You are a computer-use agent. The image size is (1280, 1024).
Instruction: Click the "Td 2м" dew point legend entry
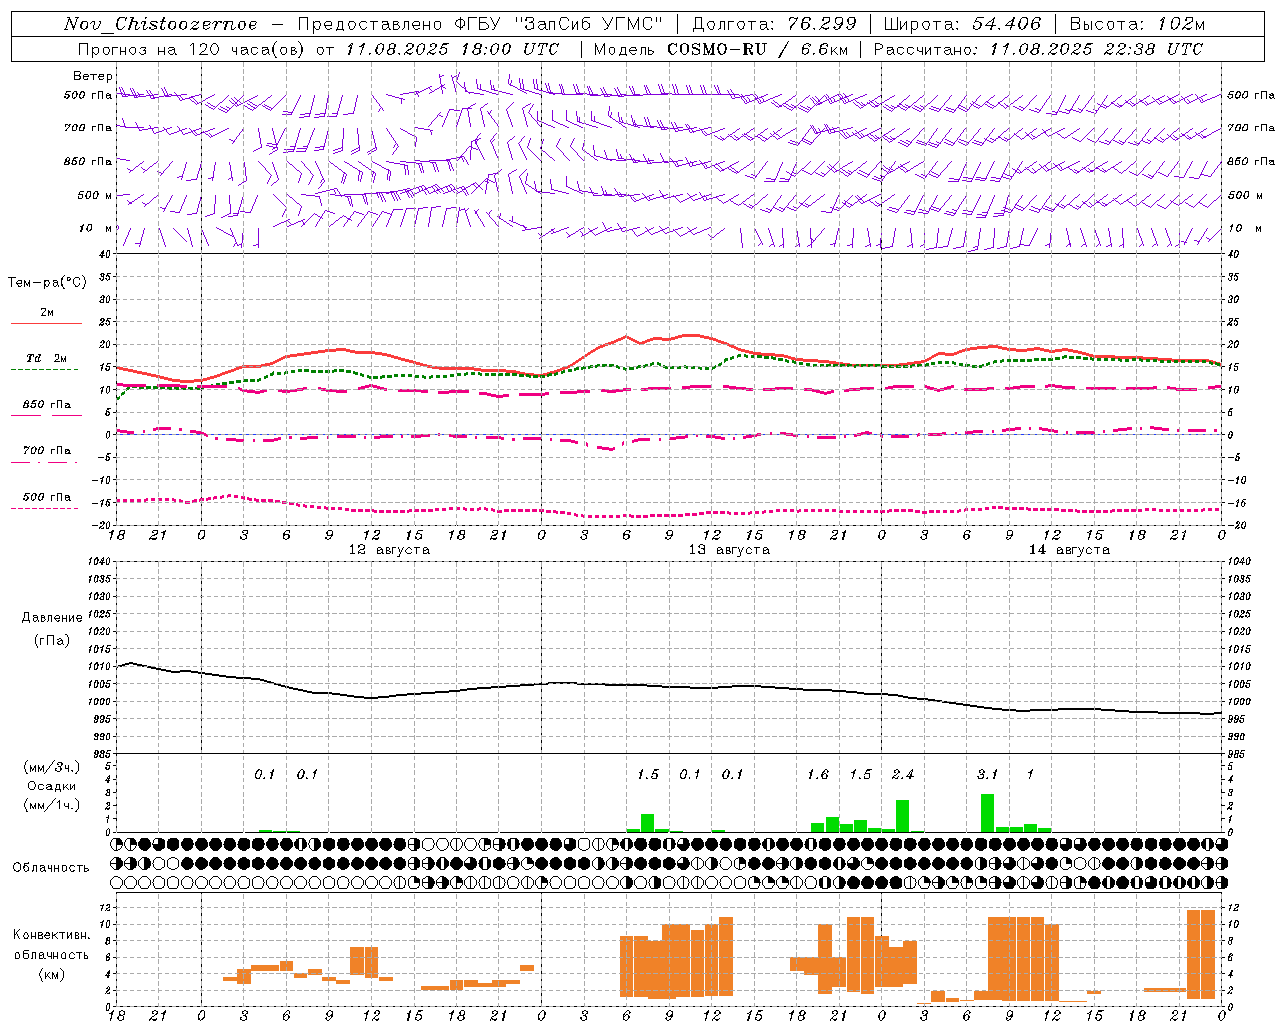tap(46, 358)
